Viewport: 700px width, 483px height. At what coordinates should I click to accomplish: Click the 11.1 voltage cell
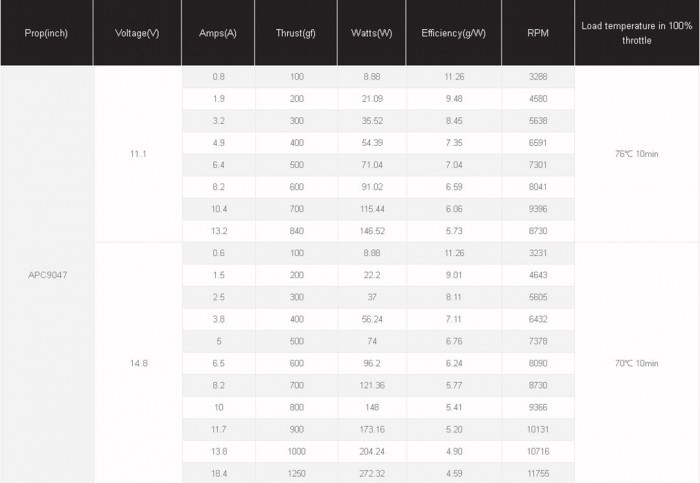tap(138, 154)
